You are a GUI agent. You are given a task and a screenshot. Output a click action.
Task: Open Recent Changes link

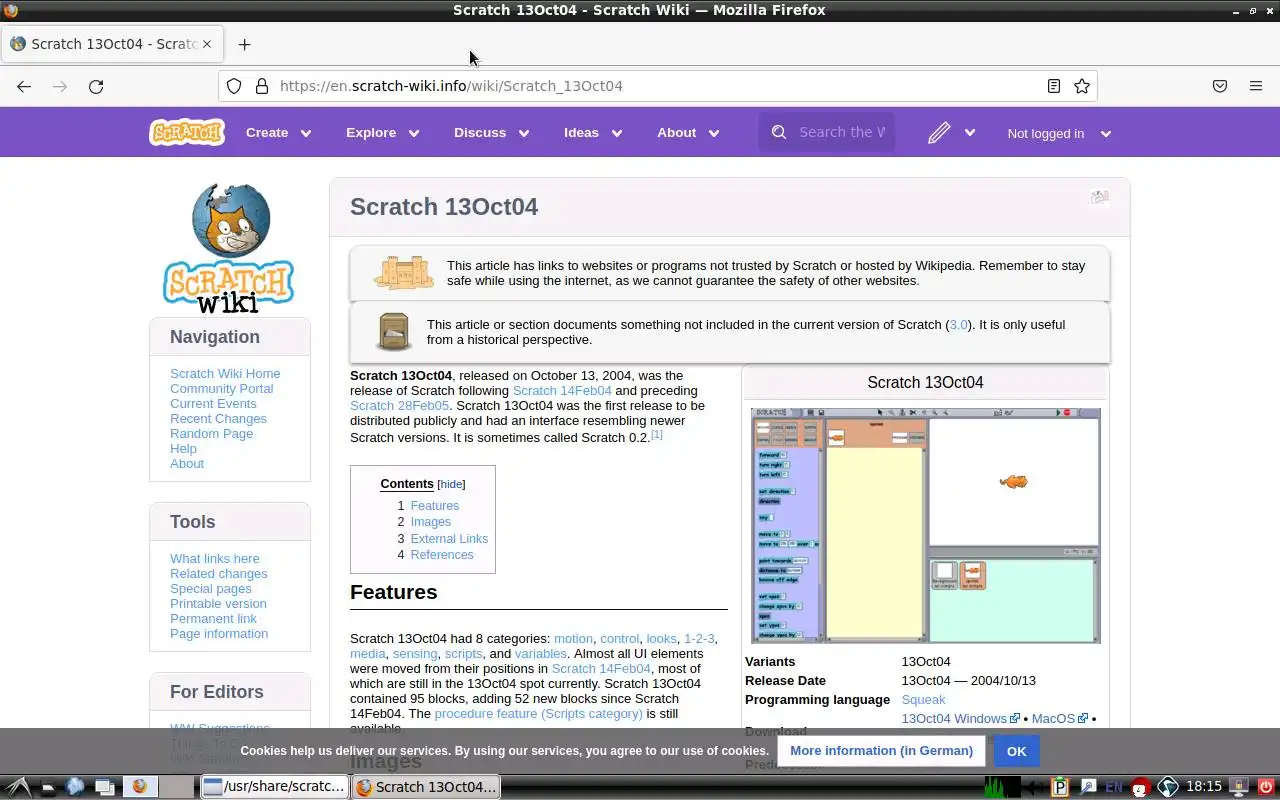(218, 418)
